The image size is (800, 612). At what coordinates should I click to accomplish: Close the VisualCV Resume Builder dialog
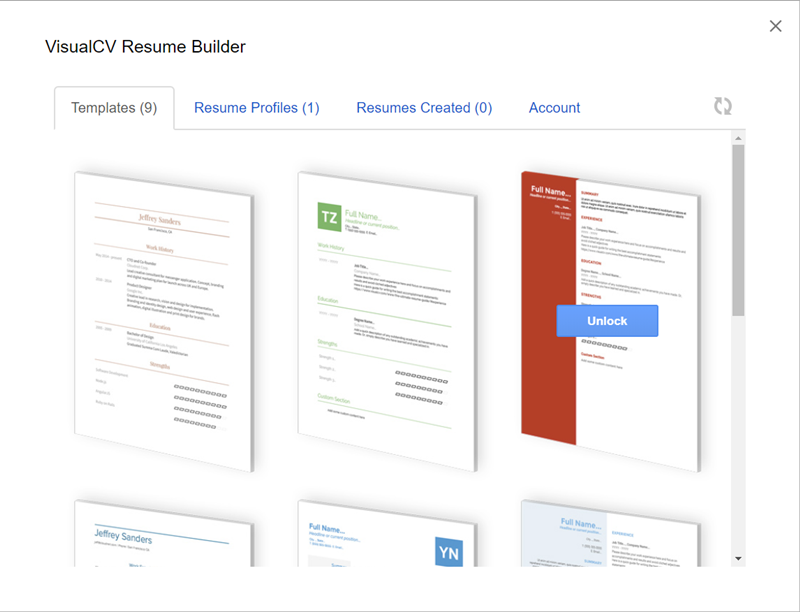[775, 26]
